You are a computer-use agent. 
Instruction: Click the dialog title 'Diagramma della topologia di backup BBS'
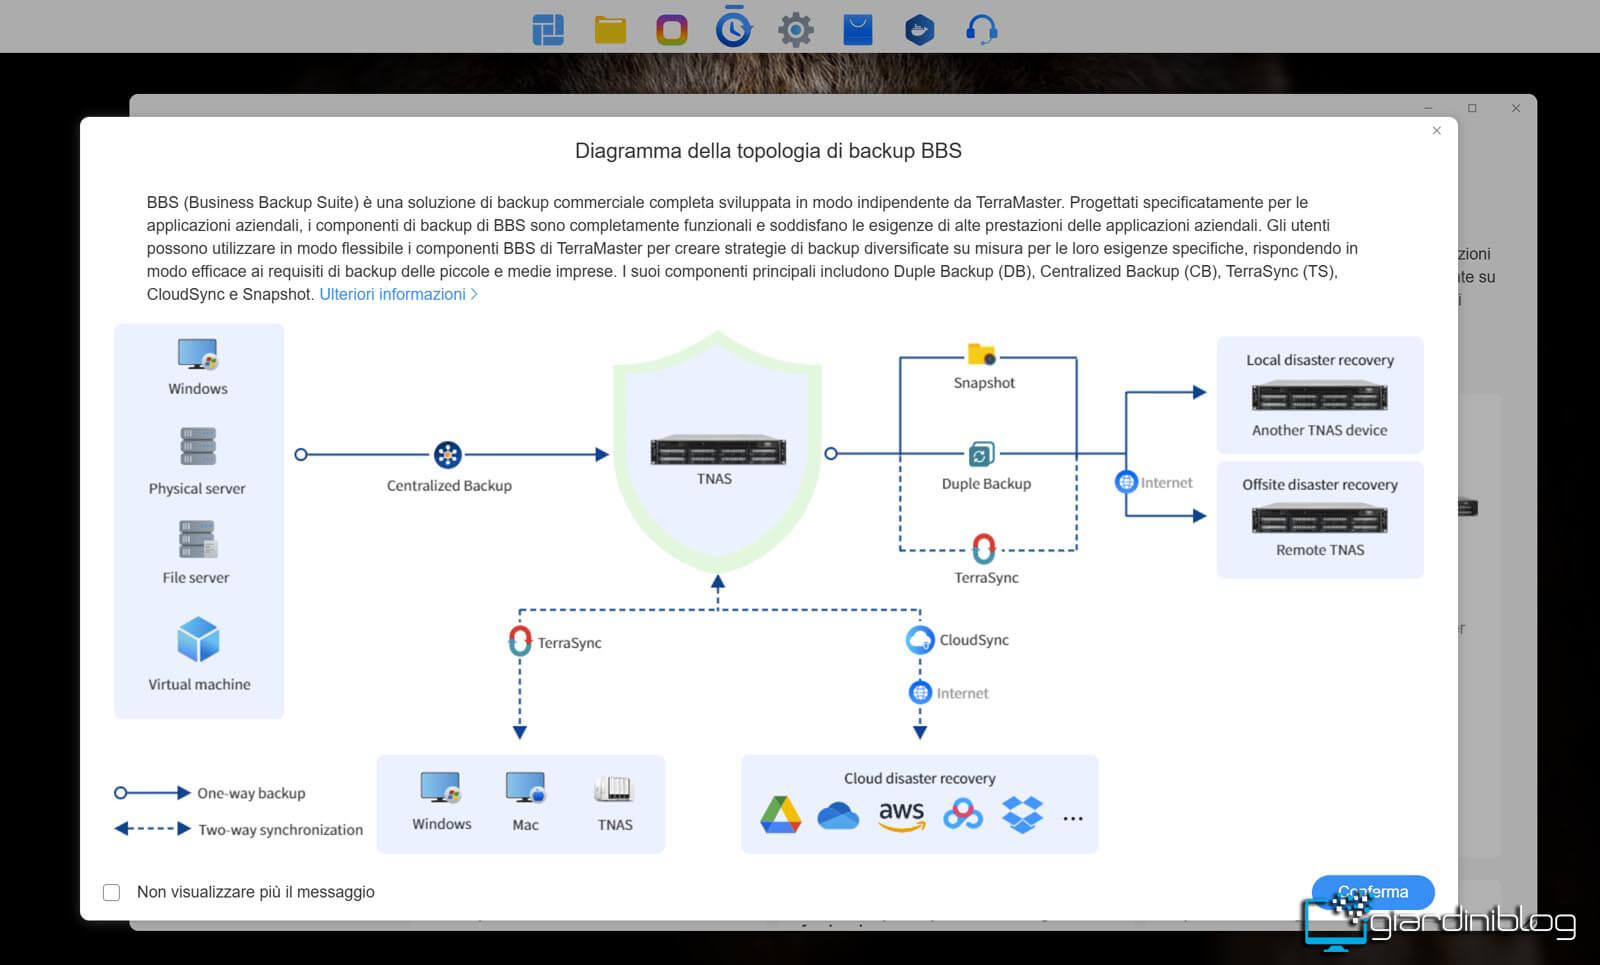(768, 151)
